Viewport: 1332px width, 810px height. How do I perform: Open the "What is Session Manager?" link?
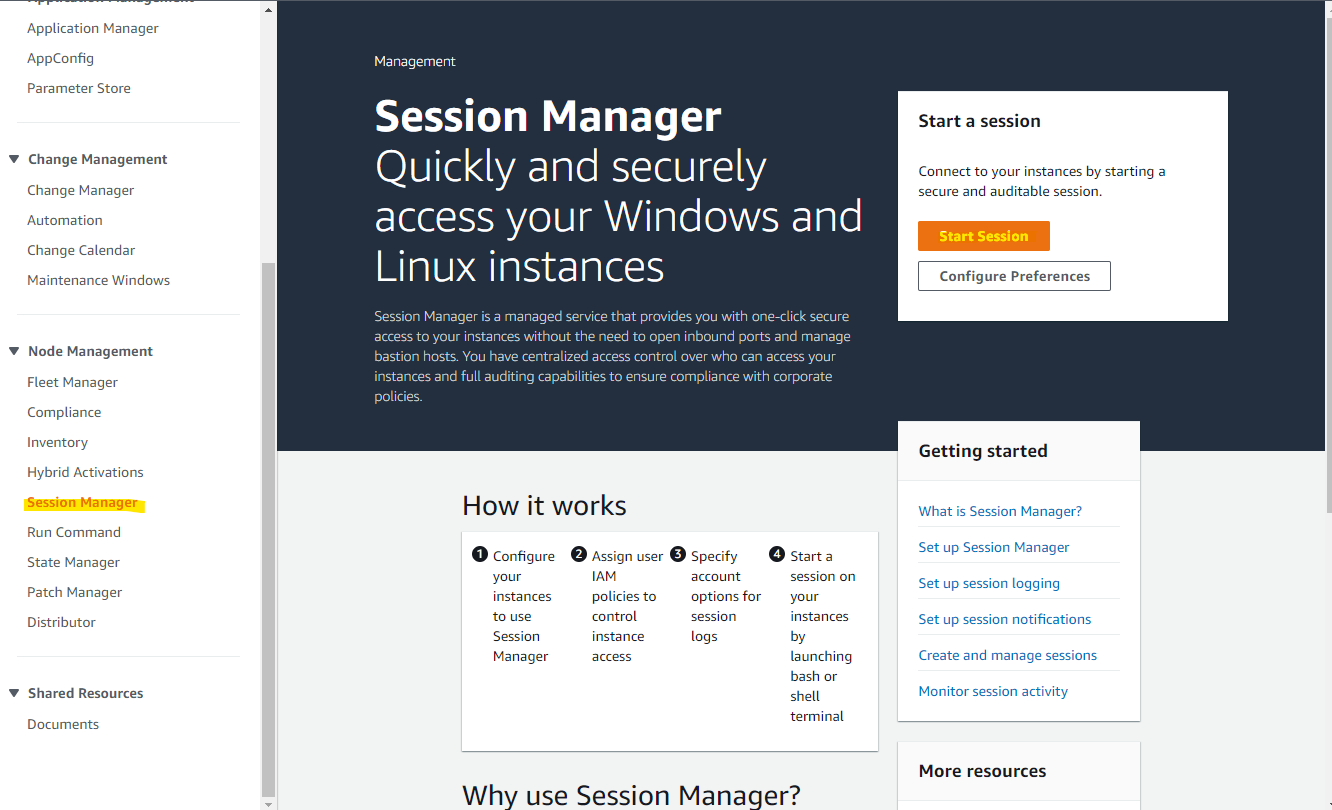tap(1000, 511)
